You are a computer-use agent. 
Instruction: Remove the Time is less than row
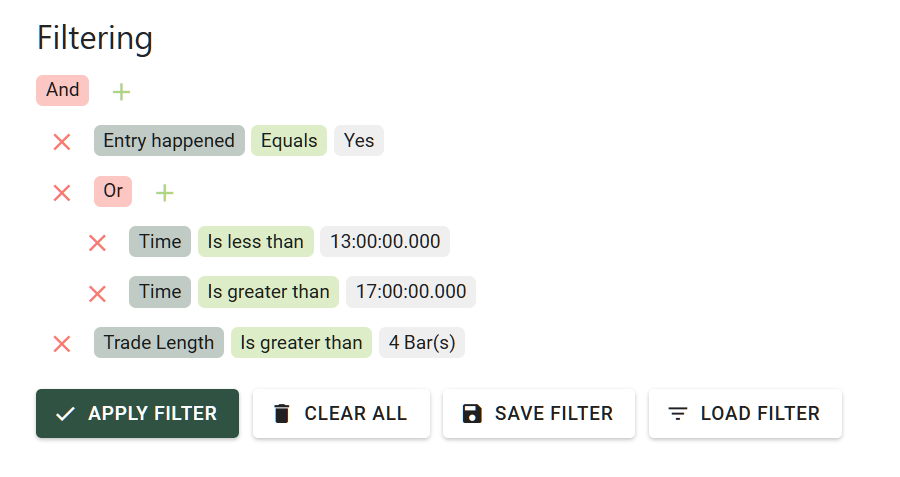click(97, 243)
